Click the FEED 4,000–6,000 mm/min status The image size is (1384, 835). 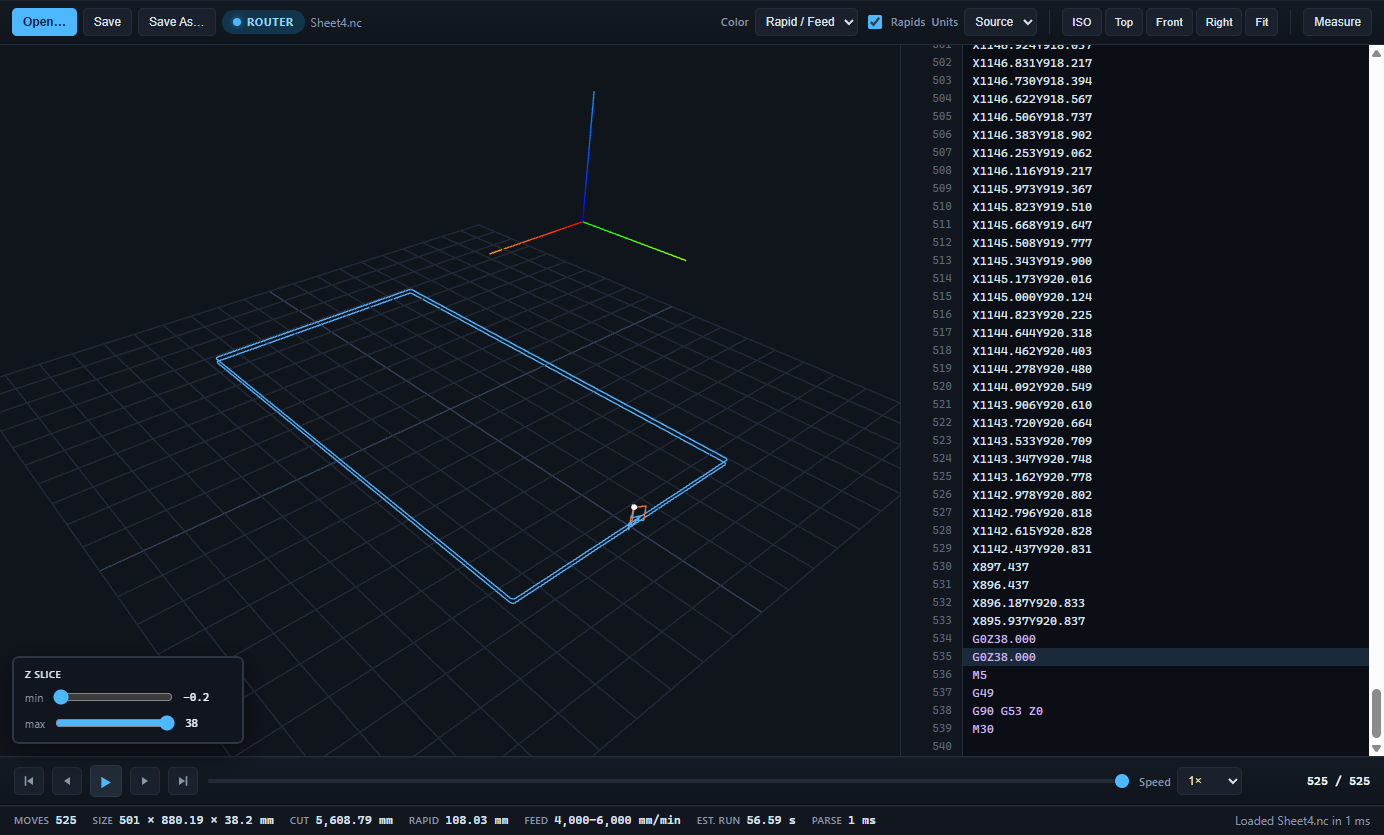click(602, 820)
